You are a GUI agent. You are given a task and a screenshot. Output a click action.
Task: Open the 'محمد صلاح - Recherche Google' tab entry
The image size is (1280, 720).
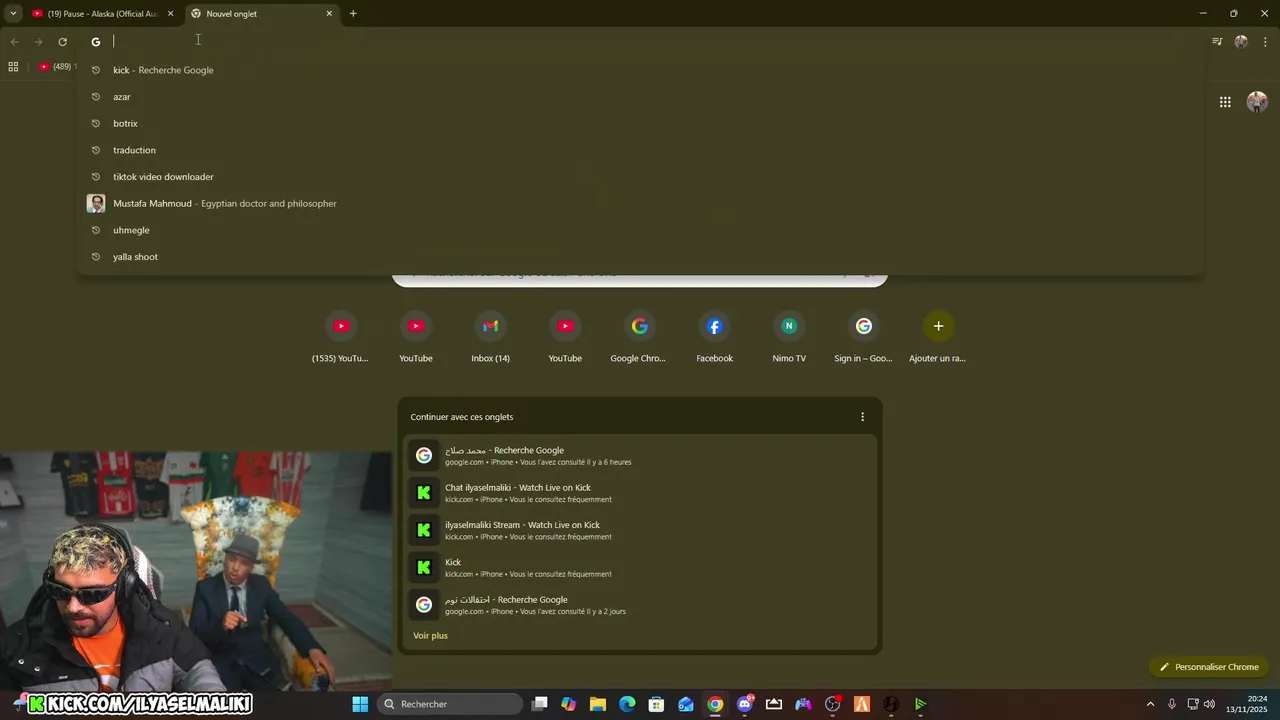pos(639,456)
